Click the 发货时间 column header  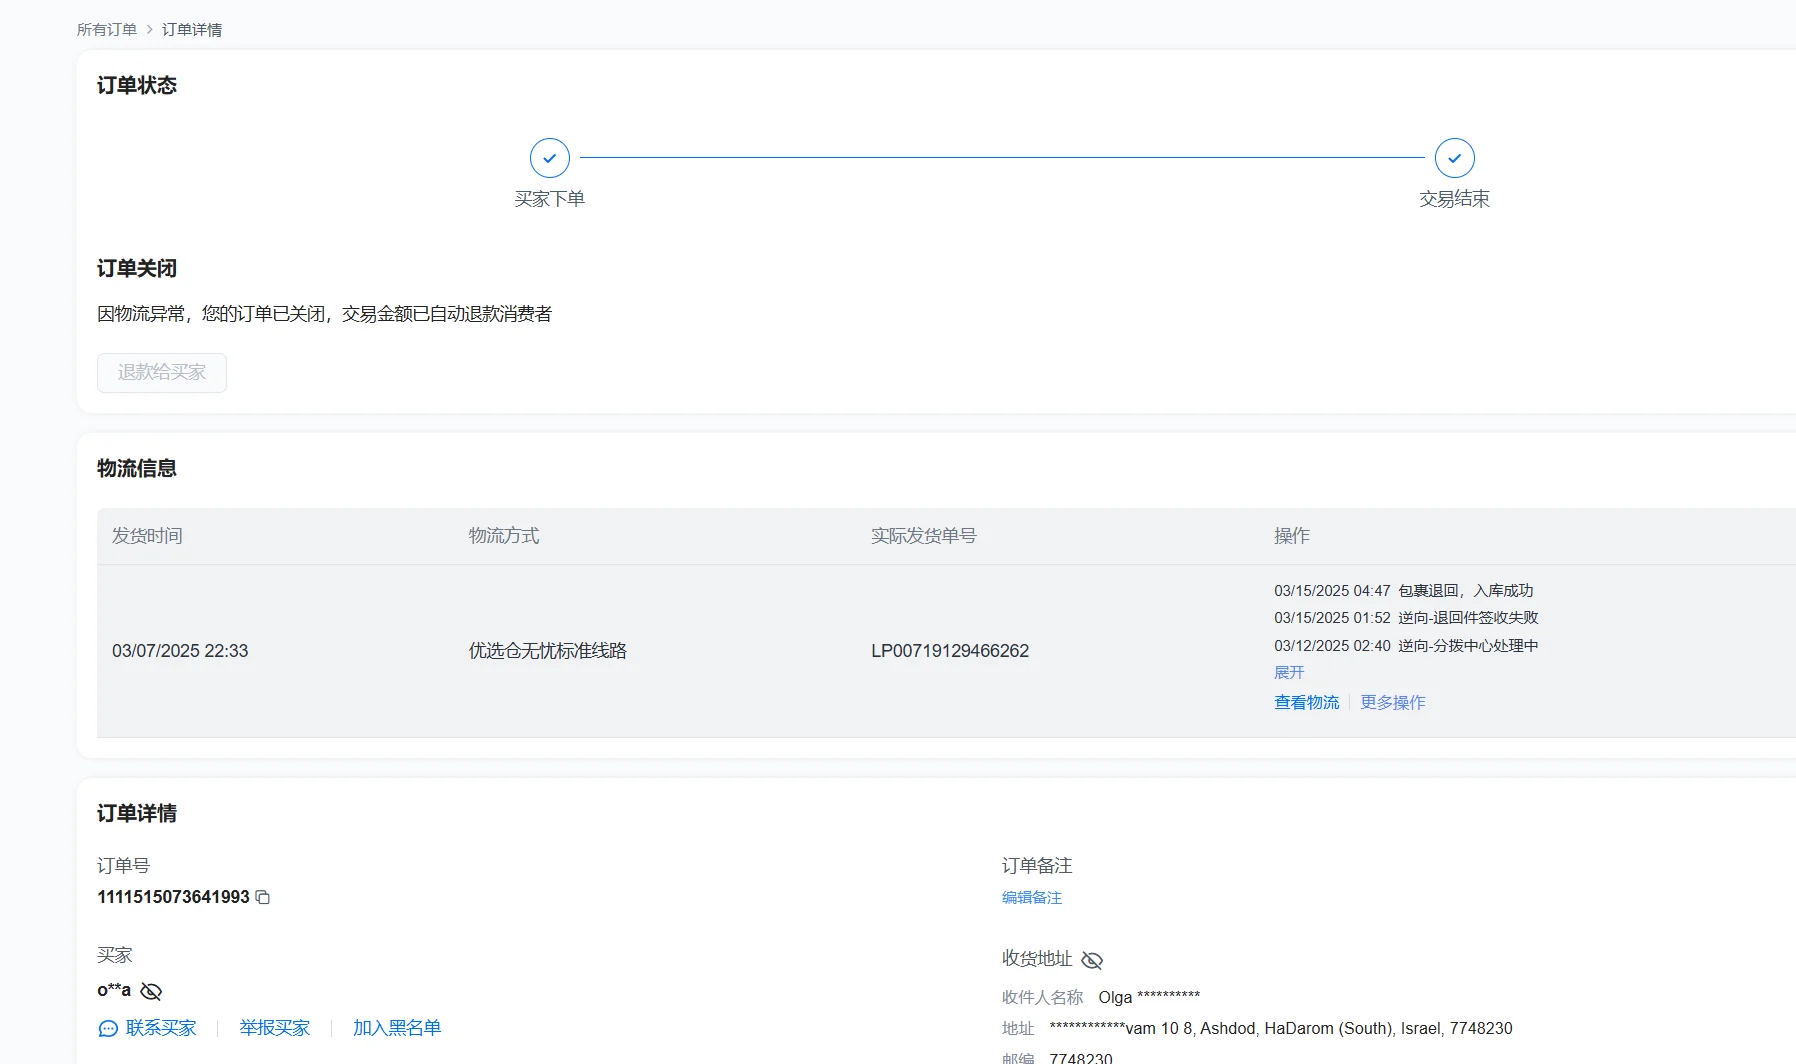(147, 536)
